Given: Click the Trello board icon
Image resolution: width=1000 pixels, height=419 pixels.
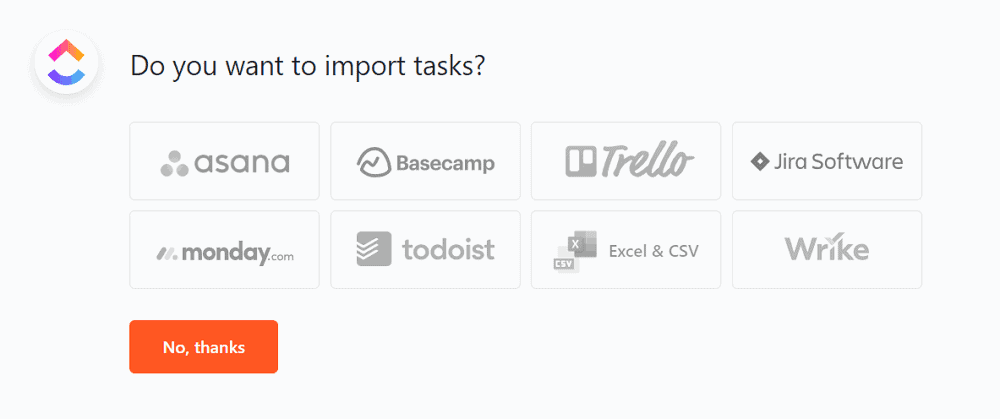Looking at the screenshot, I should point(580,161).
